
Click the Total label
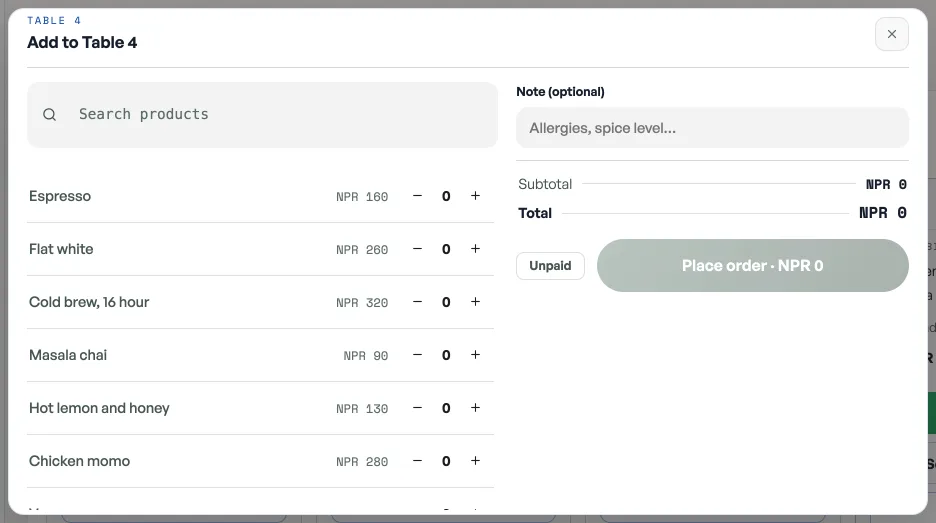coord(535,213)
